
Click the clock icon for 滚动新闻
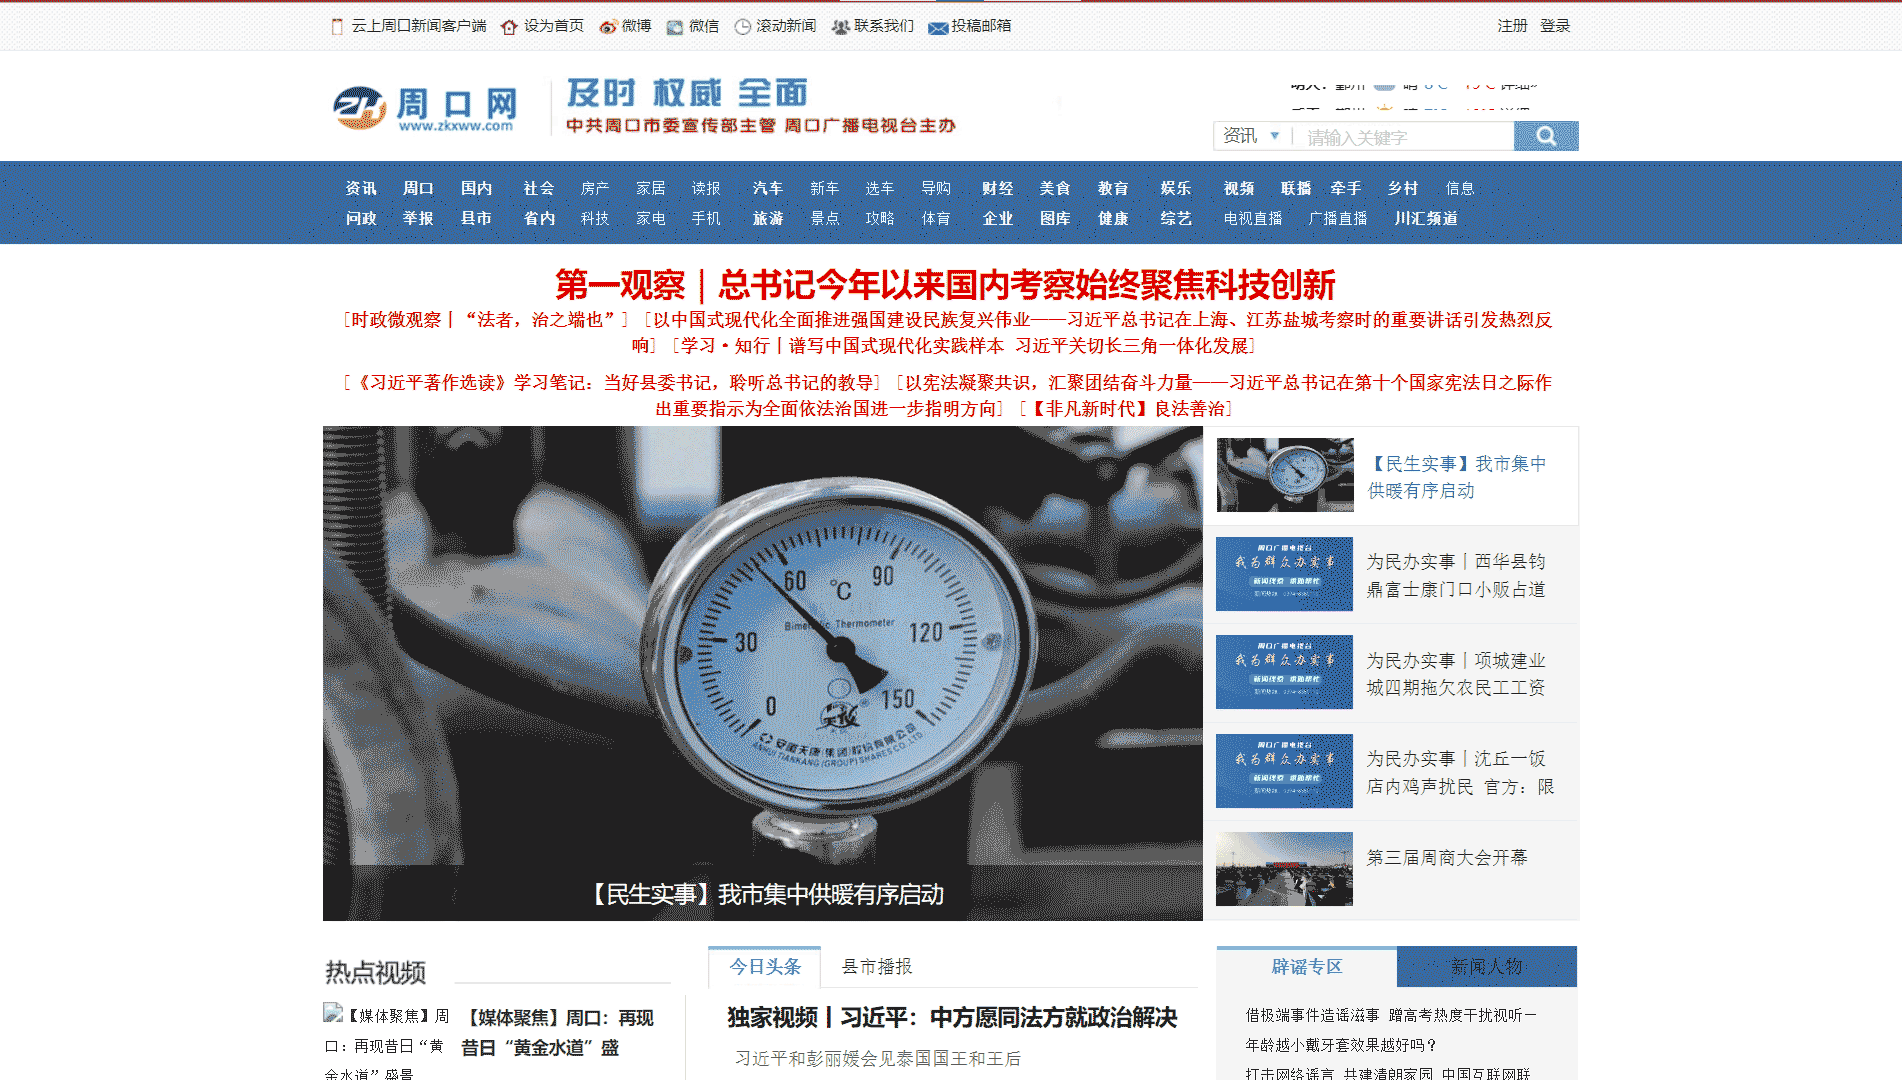[x=743, y=27]
